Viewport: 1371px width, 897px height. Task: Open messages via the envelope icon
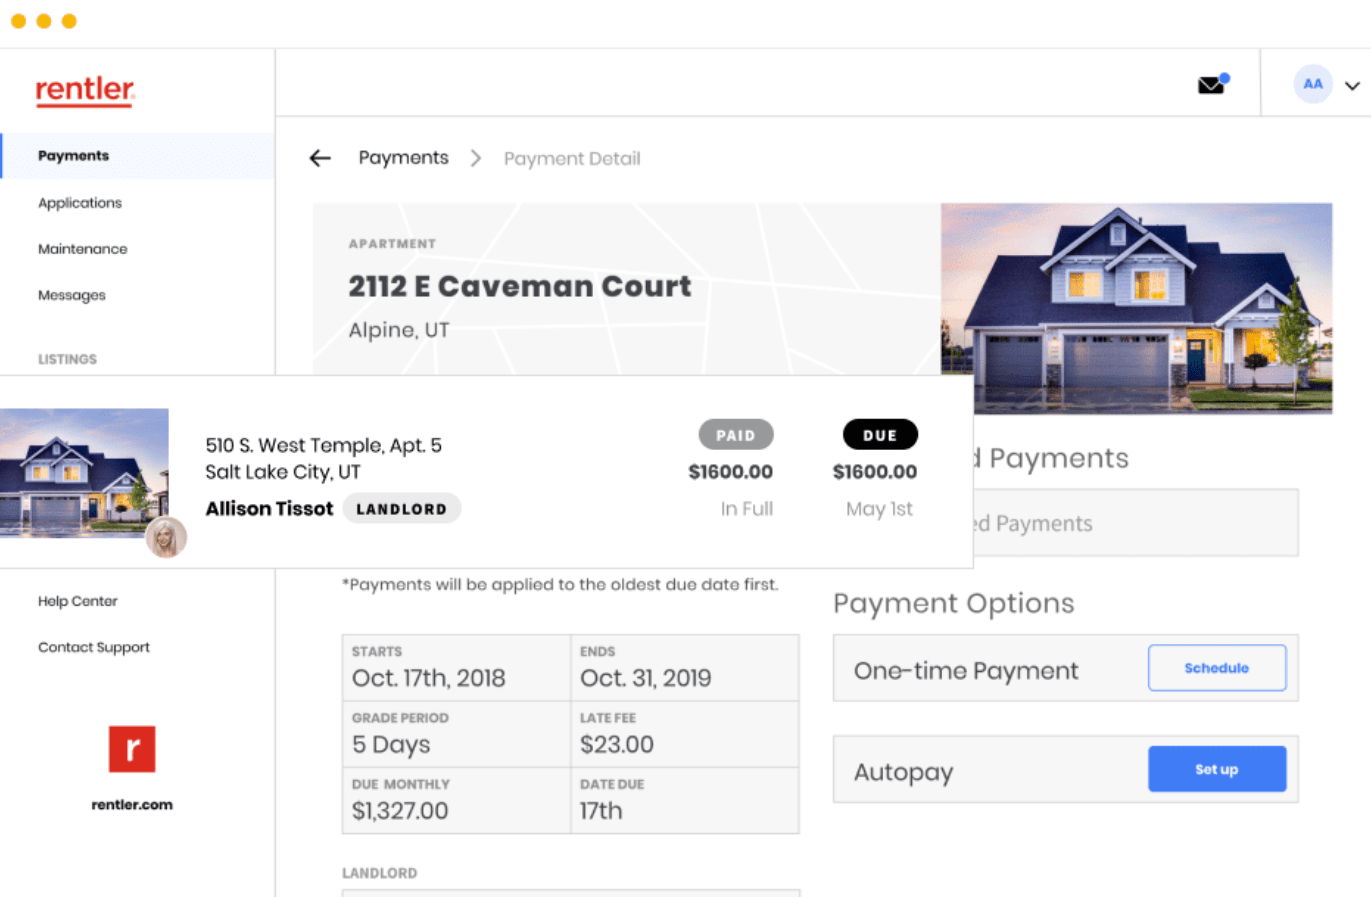pyautogui.click(x=1210, y=85)
